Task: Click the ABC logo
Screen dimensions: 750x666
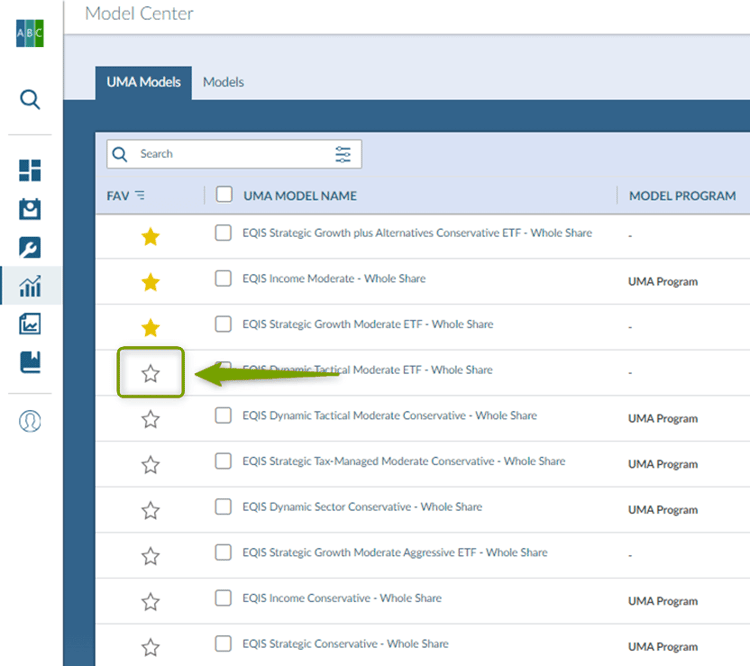Action: click(30, 33)
